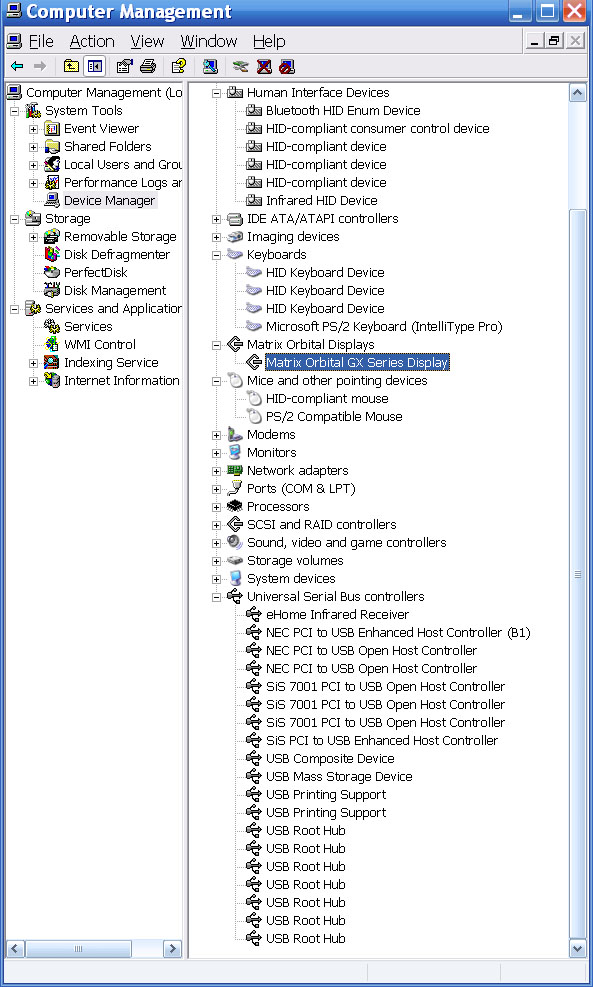Click the device list scroll-down arrow
The image size is (593, 987).
click(x=577, y=948)
